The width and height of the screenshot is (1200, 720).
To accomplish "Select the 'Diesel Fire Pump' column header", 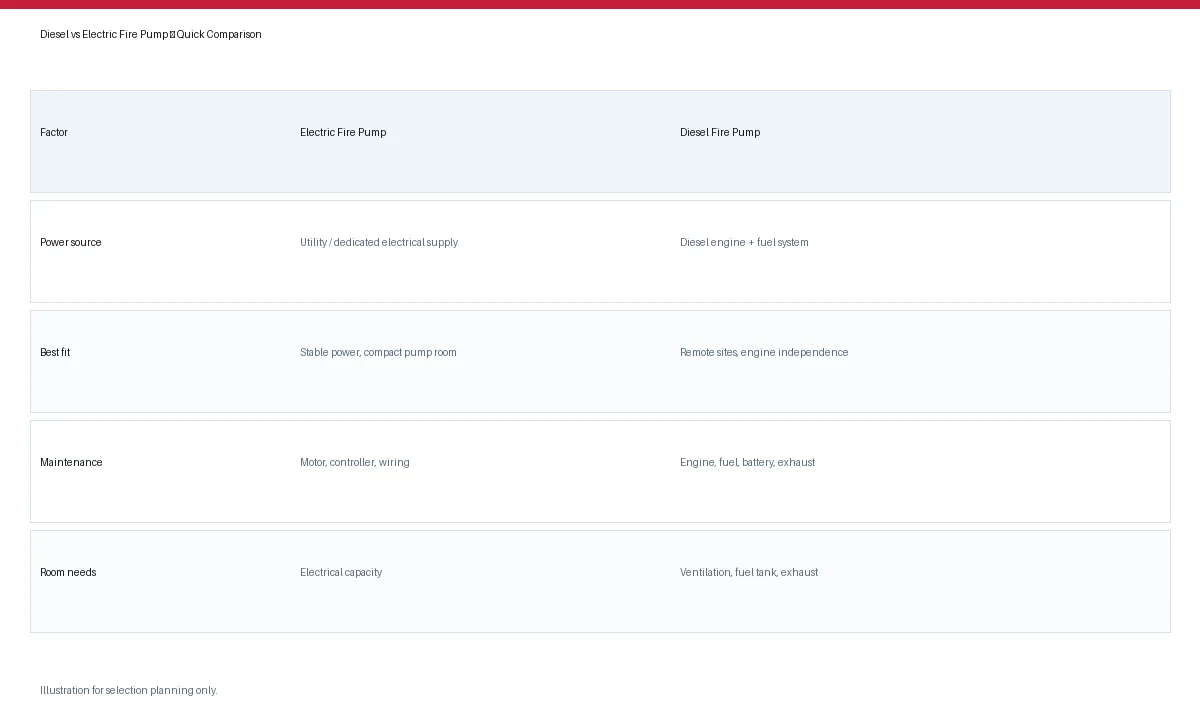I will tap(720, 132).
